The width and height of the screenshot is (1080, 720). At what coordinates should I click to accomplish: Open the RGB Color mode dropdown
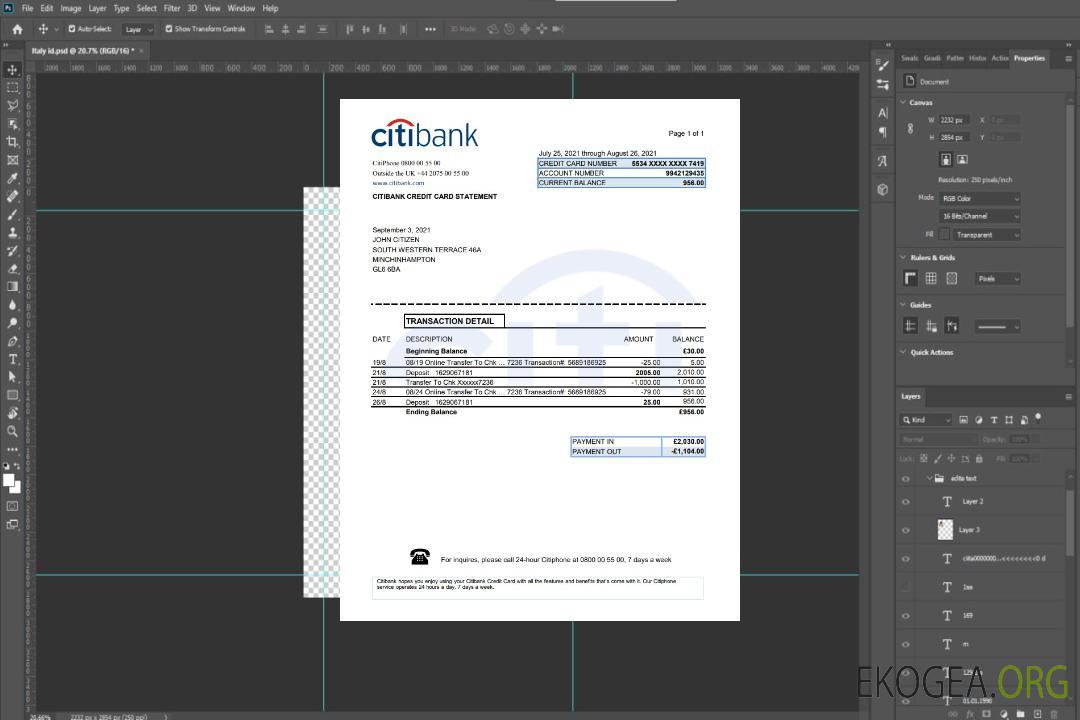[979, 198]
